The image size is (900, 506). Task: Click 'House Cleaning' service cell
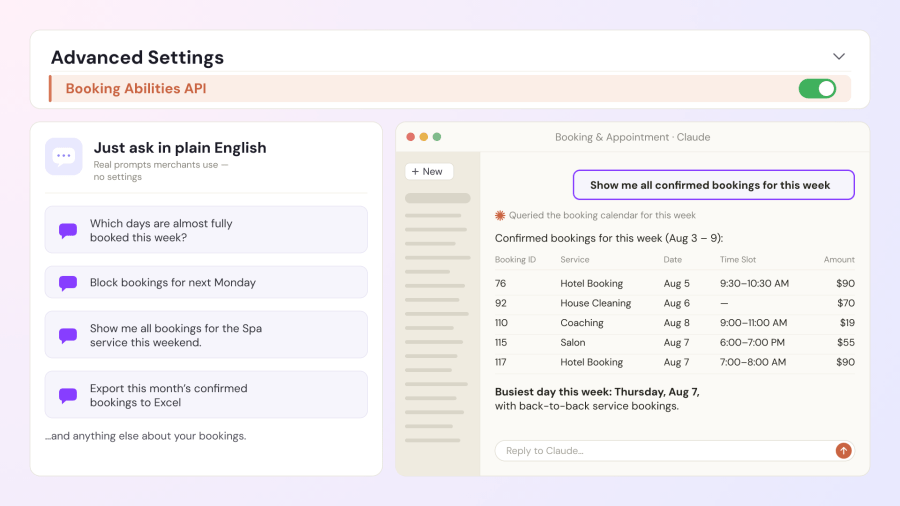pyautogui.click(x=595, y=303)
